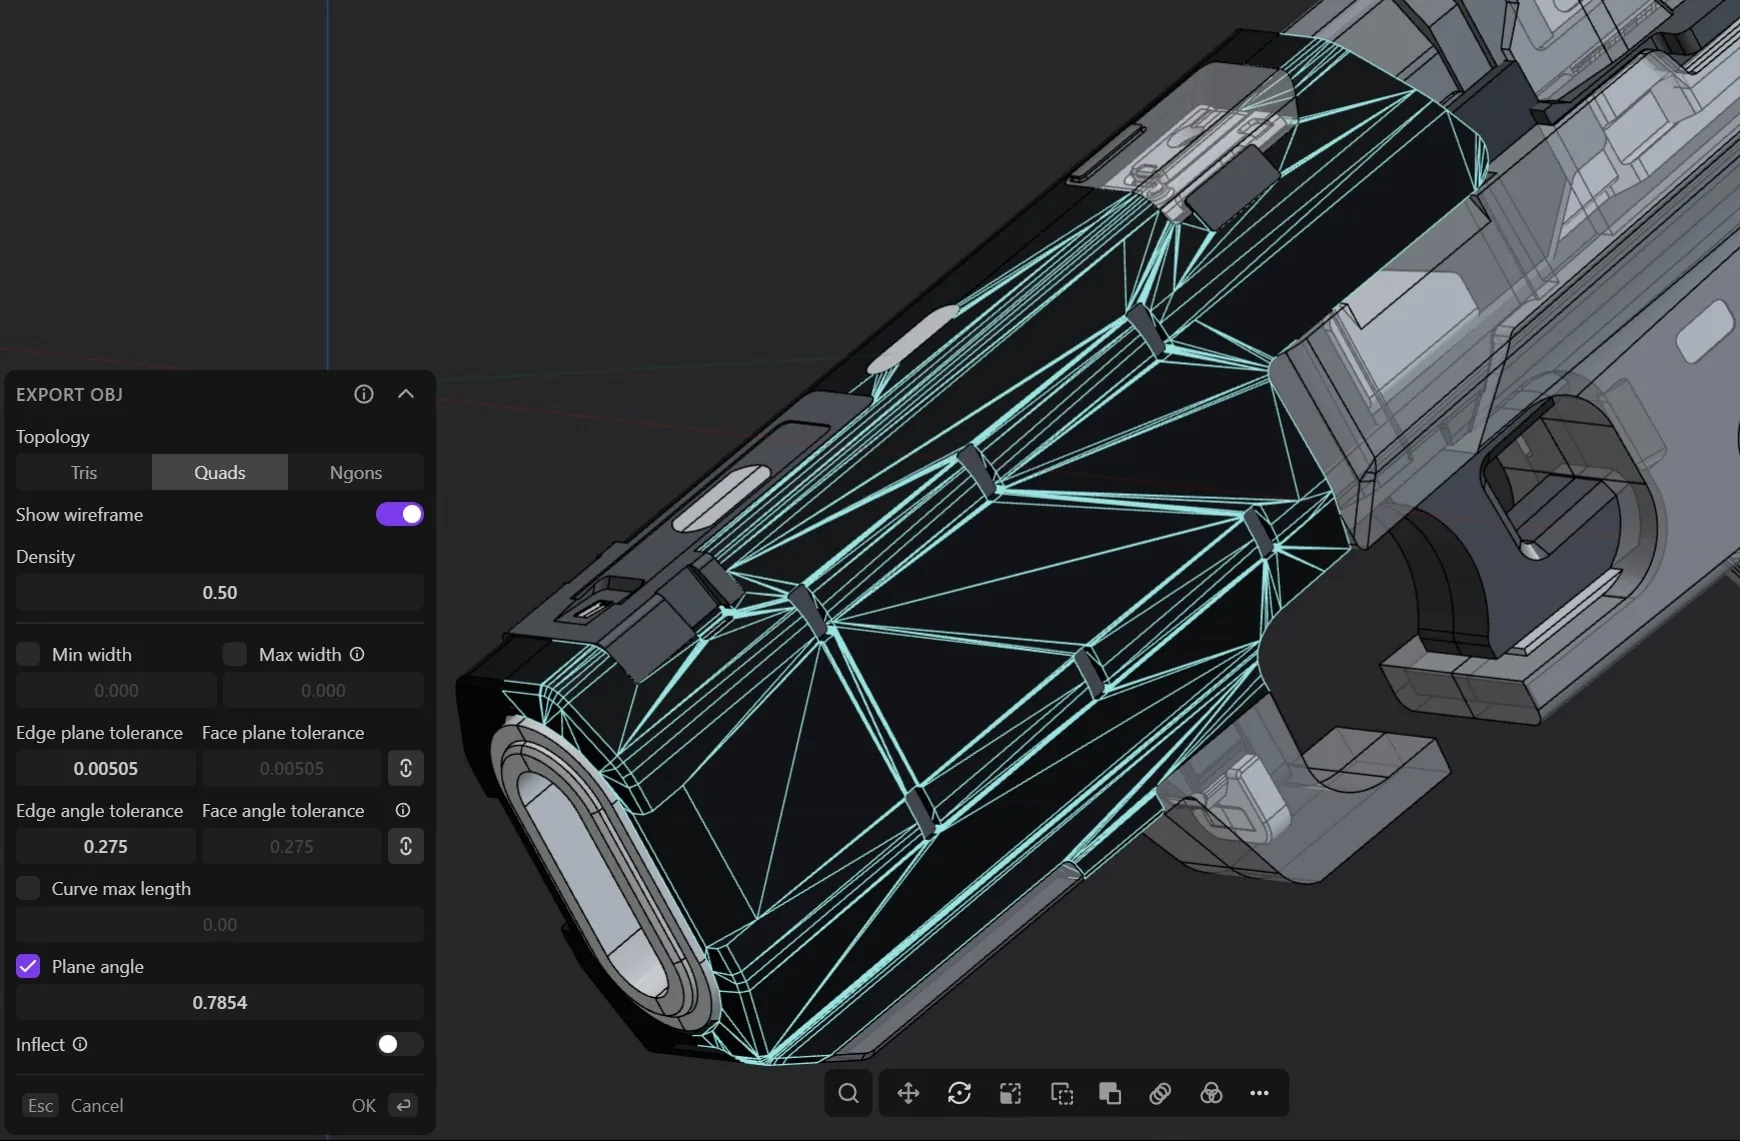Enable Curve max length checkbox
The width and height of the screenshot is (1740, 1141).
[x=28, y=888]
